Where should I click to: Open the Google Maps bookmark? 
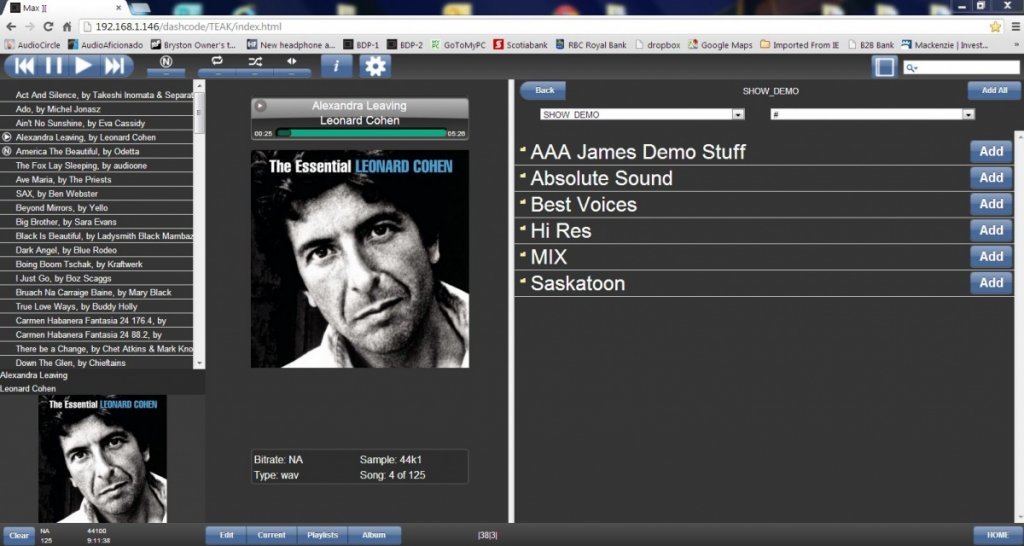click(x=720, y=45)
